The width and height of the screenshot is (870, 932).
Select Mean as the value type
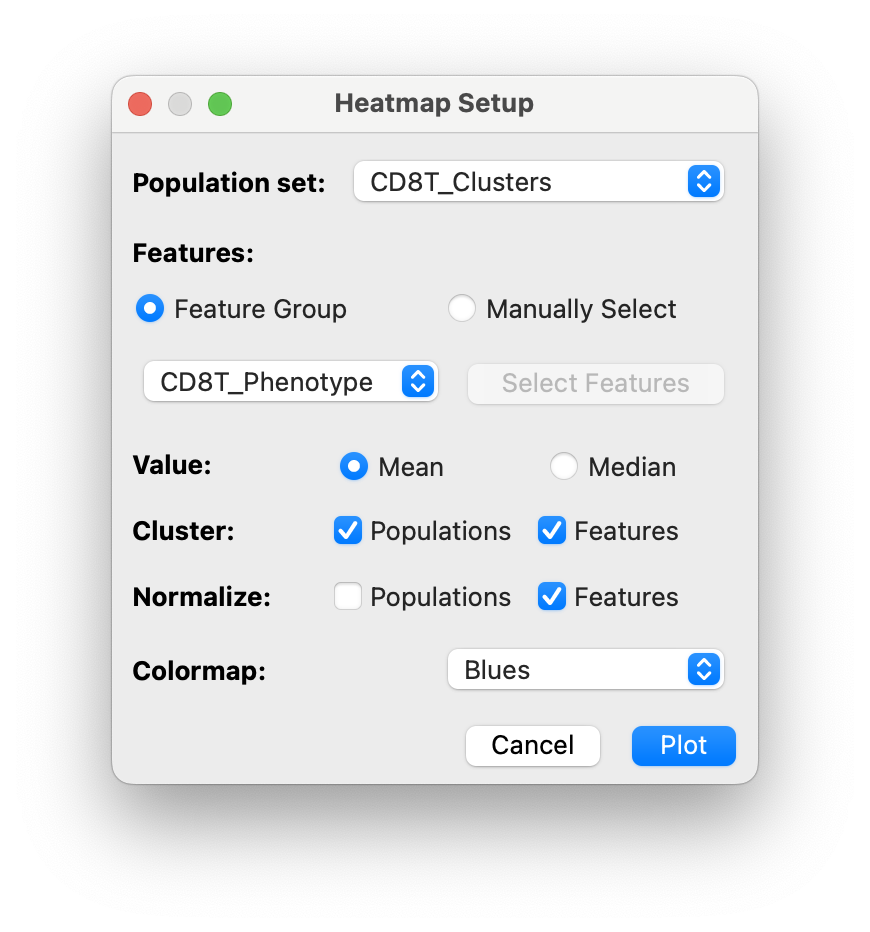(353, 466)
